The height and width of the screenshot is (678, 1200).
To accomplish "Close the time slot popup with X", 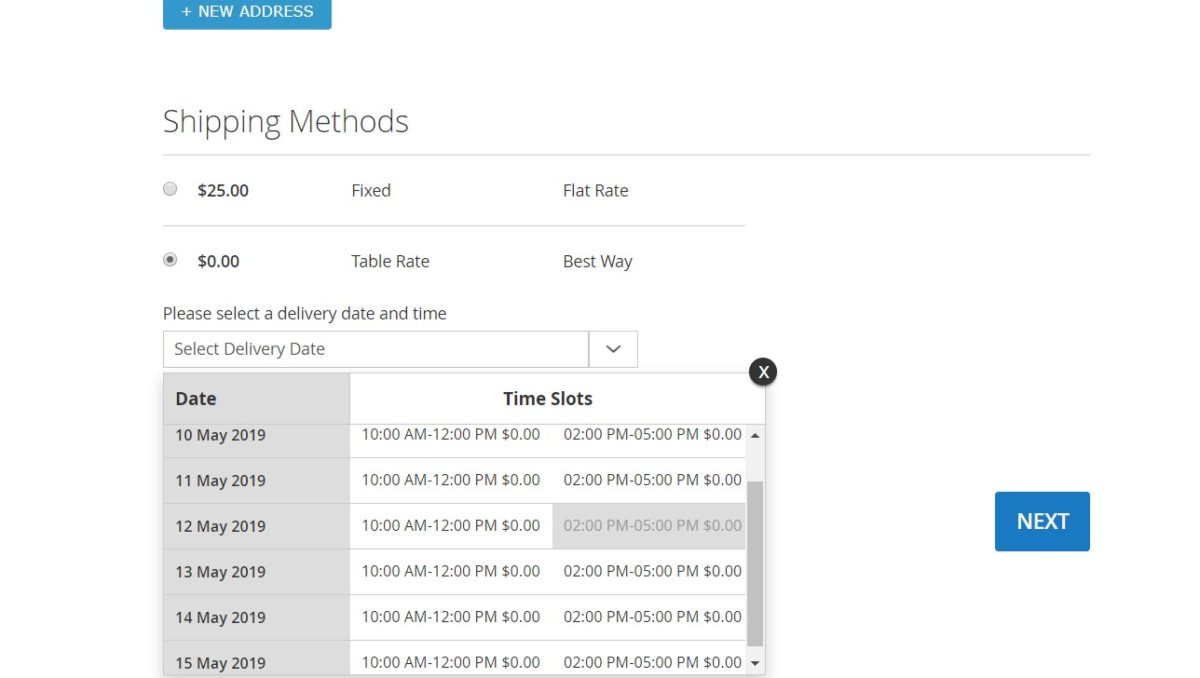I will click(x=763, y=371).
